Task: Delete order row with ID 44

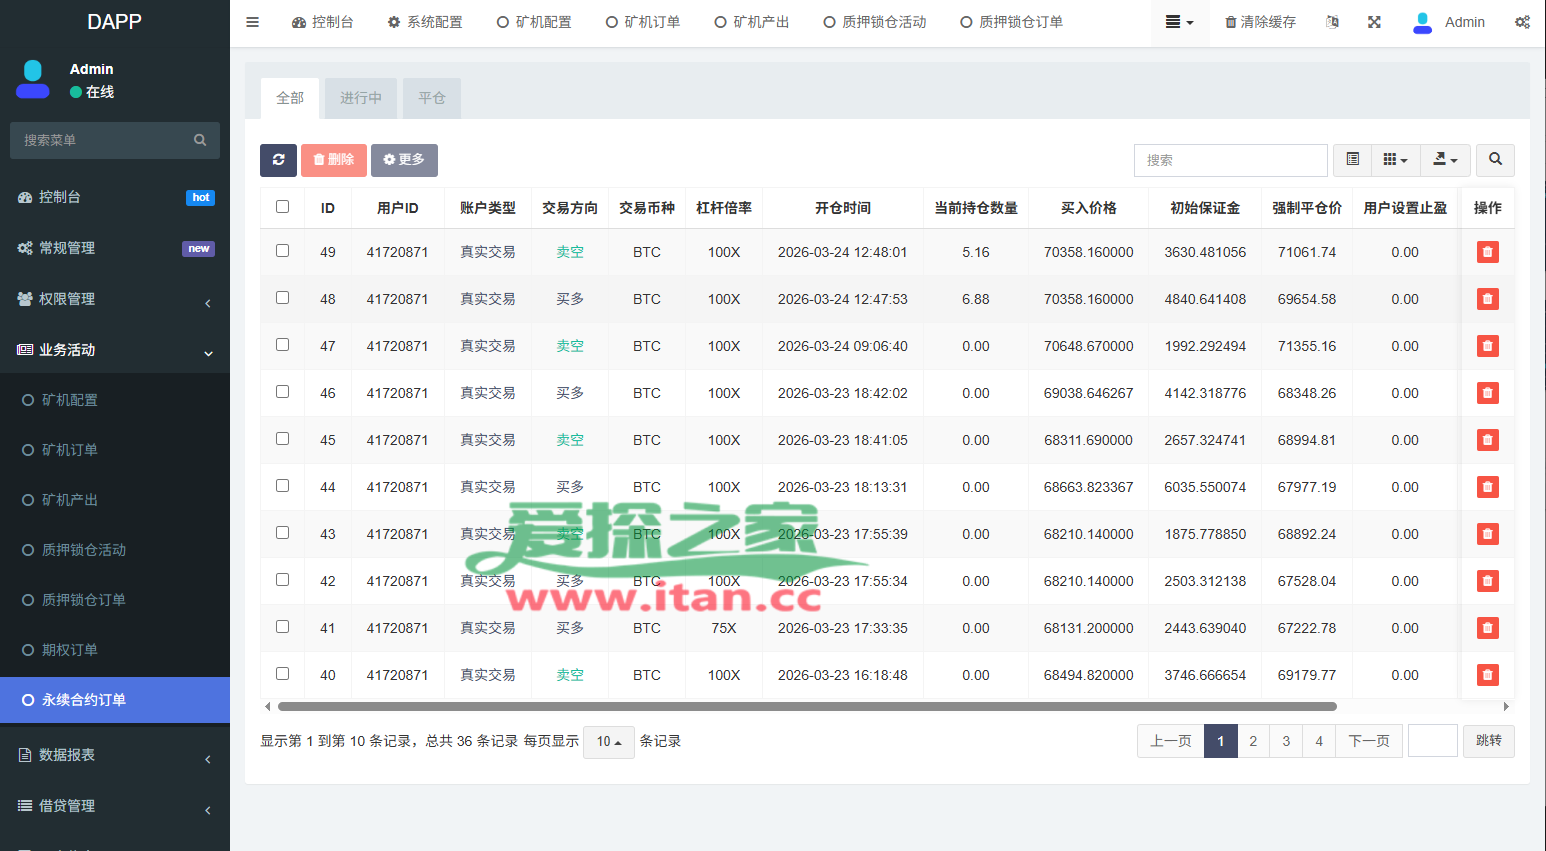Action: pyautogui.click(x=1487, y=487)
